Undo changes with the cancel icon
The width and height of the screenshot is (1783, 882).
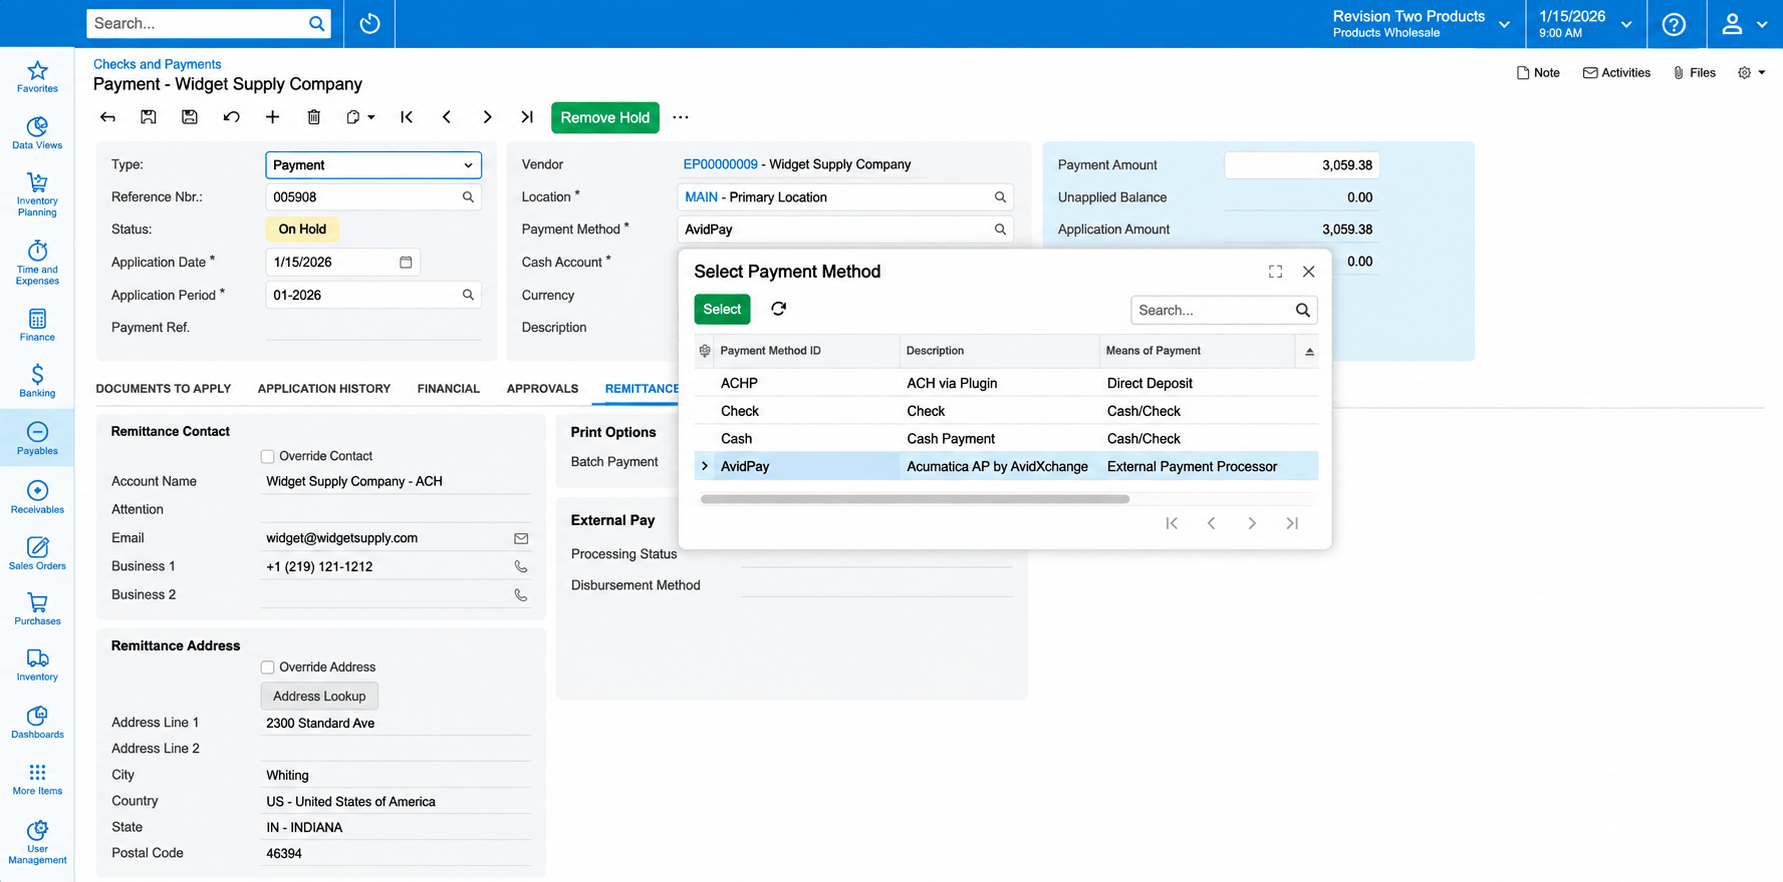coord(231,117)
